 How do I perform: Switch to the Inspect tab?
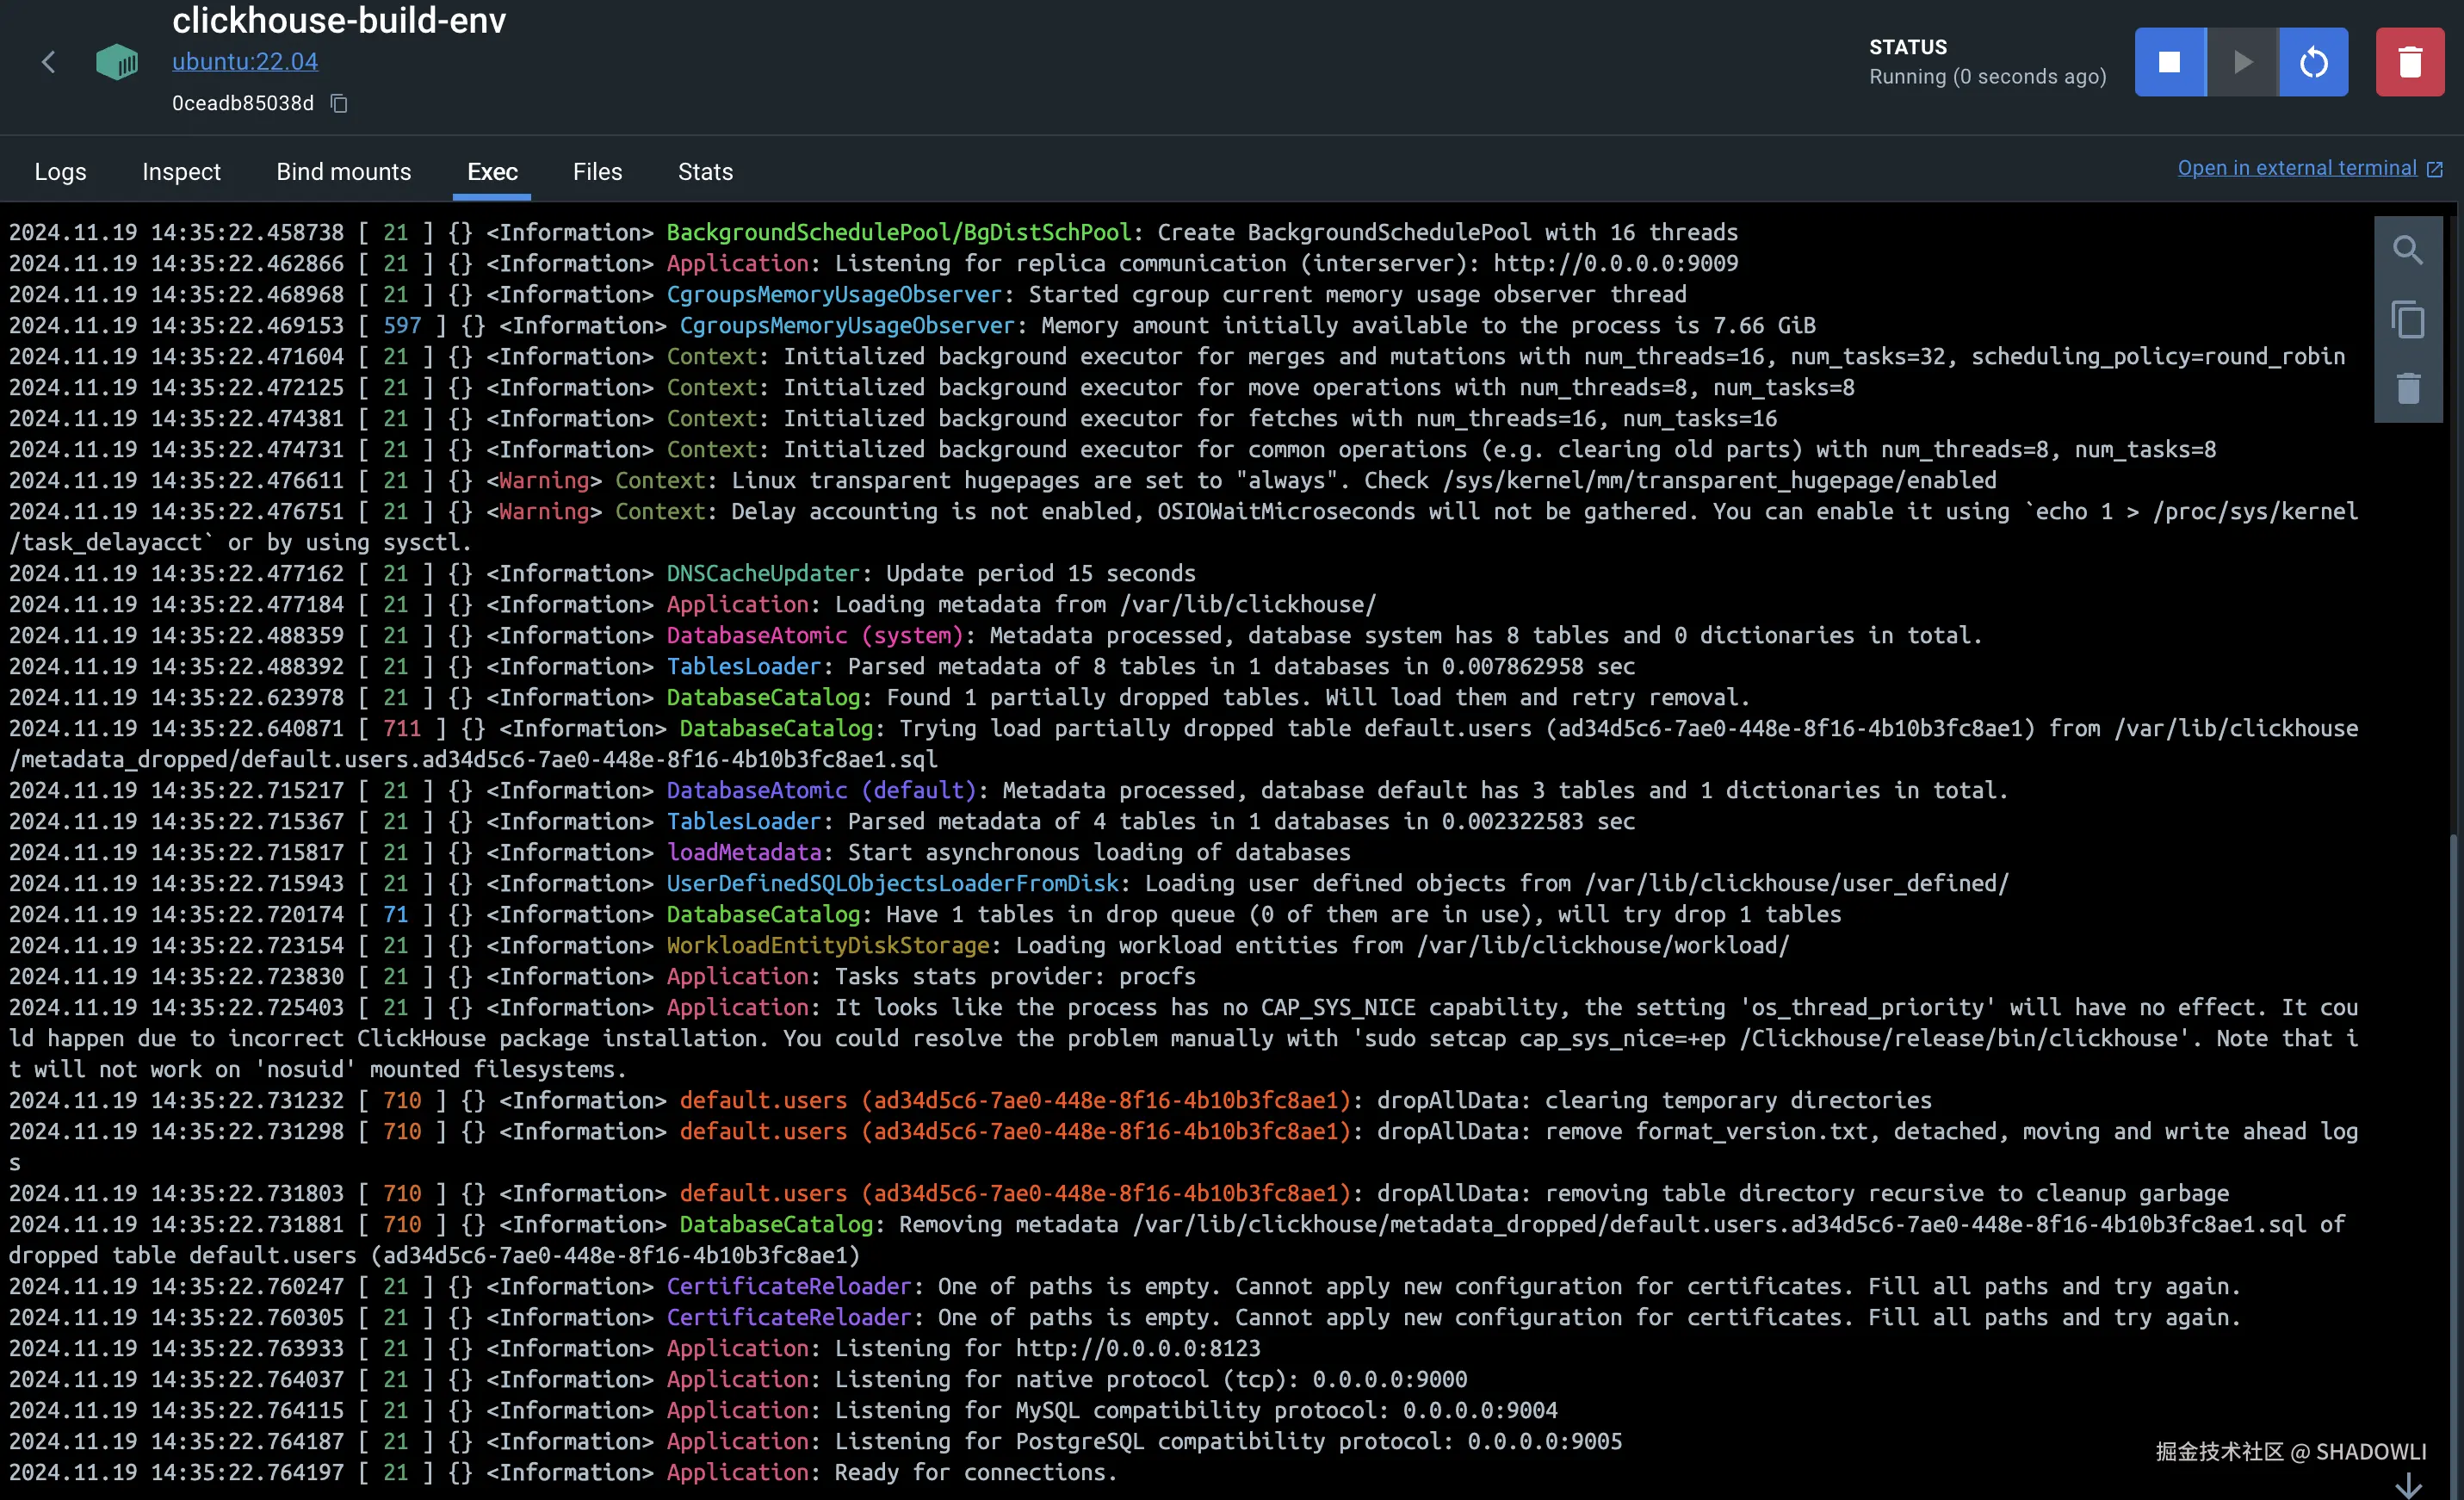[181, 172]
